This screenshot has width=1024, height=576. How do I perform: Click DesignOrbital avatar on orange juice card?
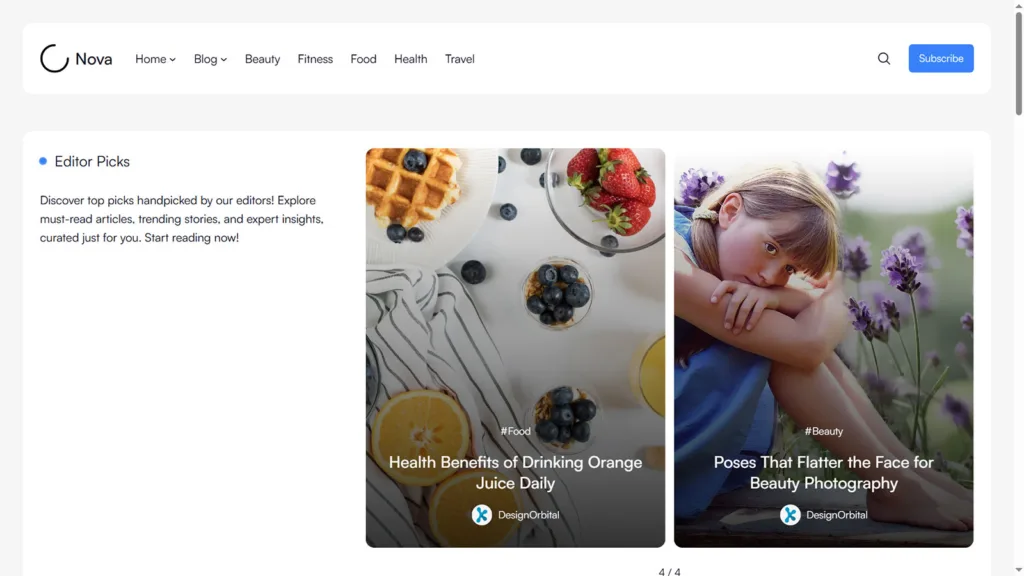coord(482,515)
